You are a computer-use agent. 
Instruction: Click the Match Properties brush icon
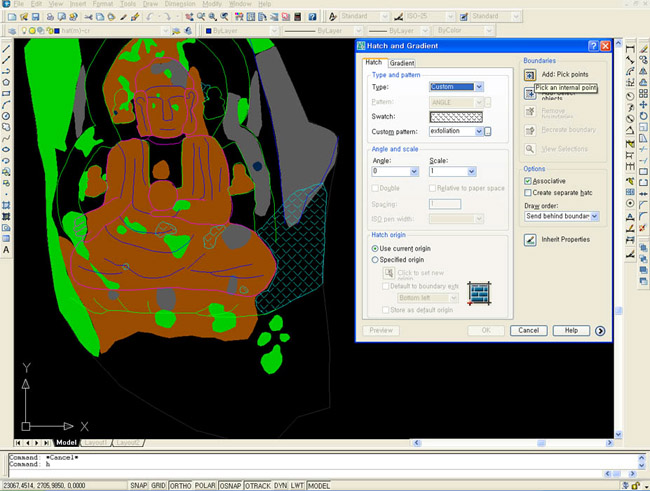(x=135, y=17)
